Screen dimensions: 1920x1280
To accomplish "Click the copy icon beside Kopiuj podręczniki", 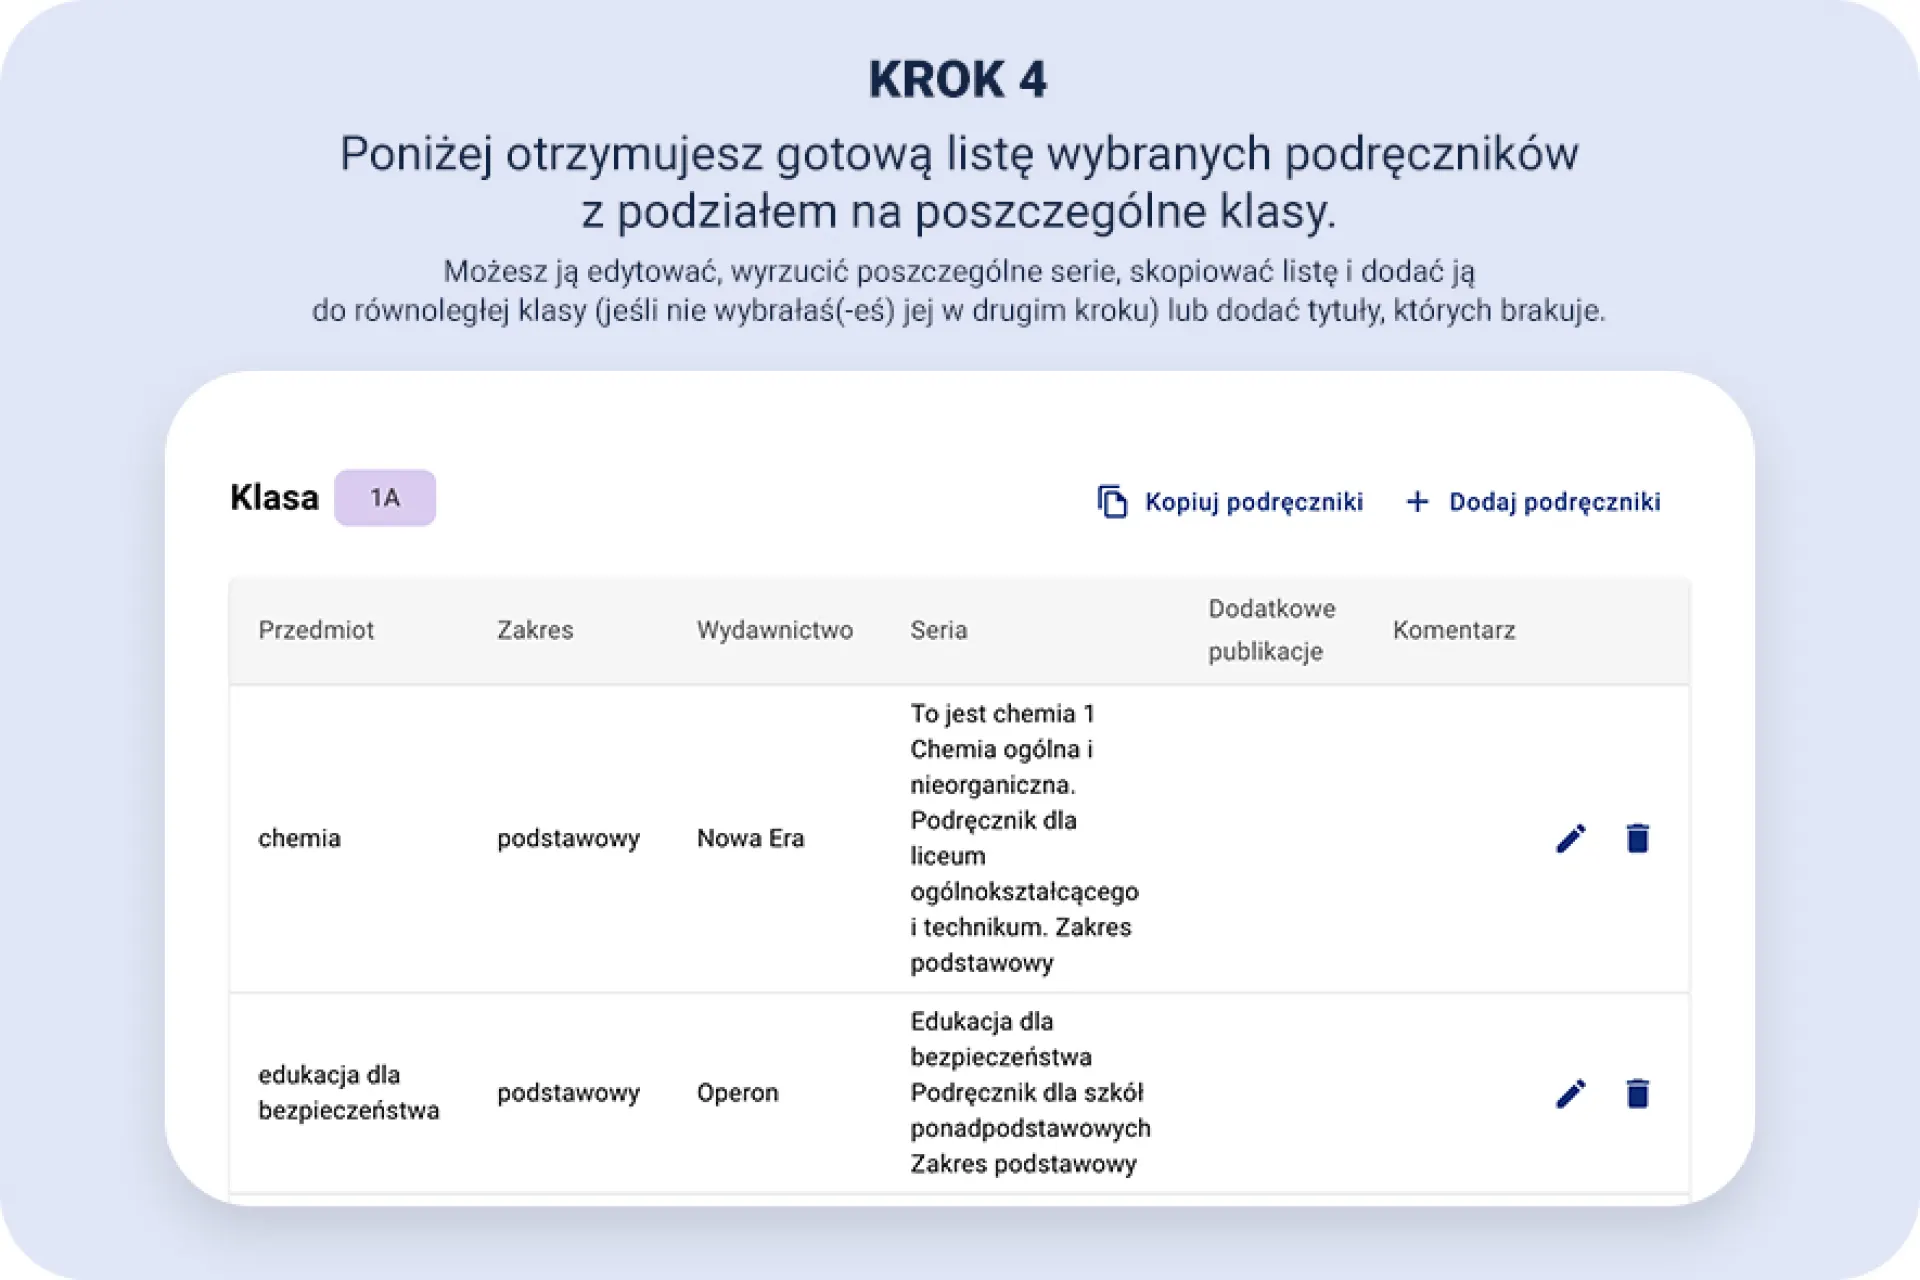I will (x=1112, y=501).
